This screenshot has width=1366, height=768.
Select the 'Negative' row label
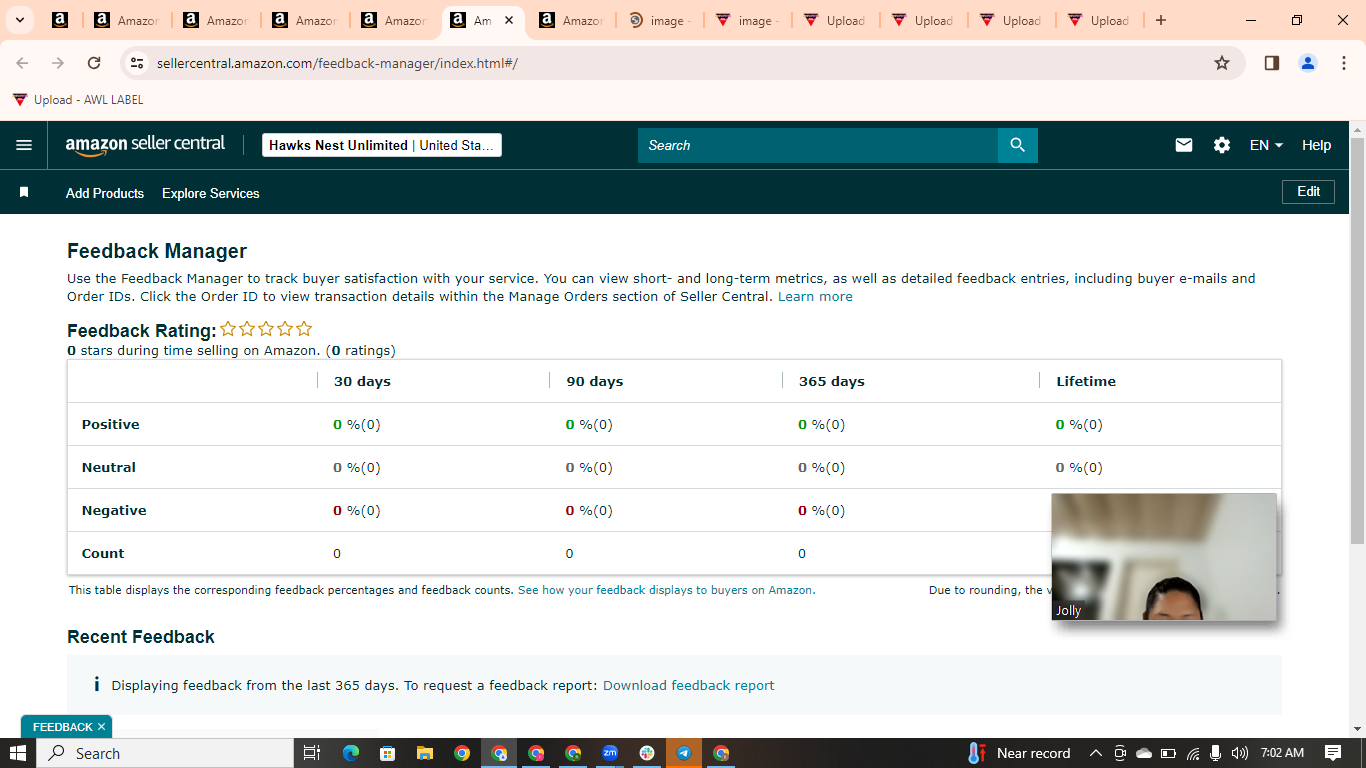click(114, 510)
